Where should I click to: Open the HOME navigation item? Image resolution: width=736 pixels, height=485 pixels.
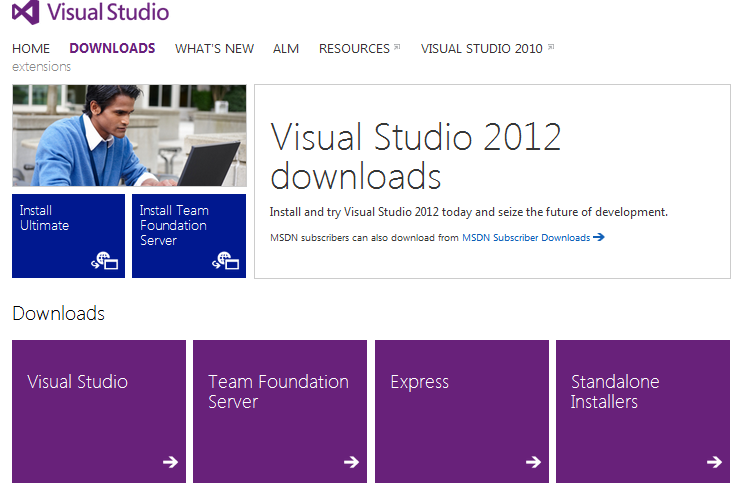tap(31, 48)
